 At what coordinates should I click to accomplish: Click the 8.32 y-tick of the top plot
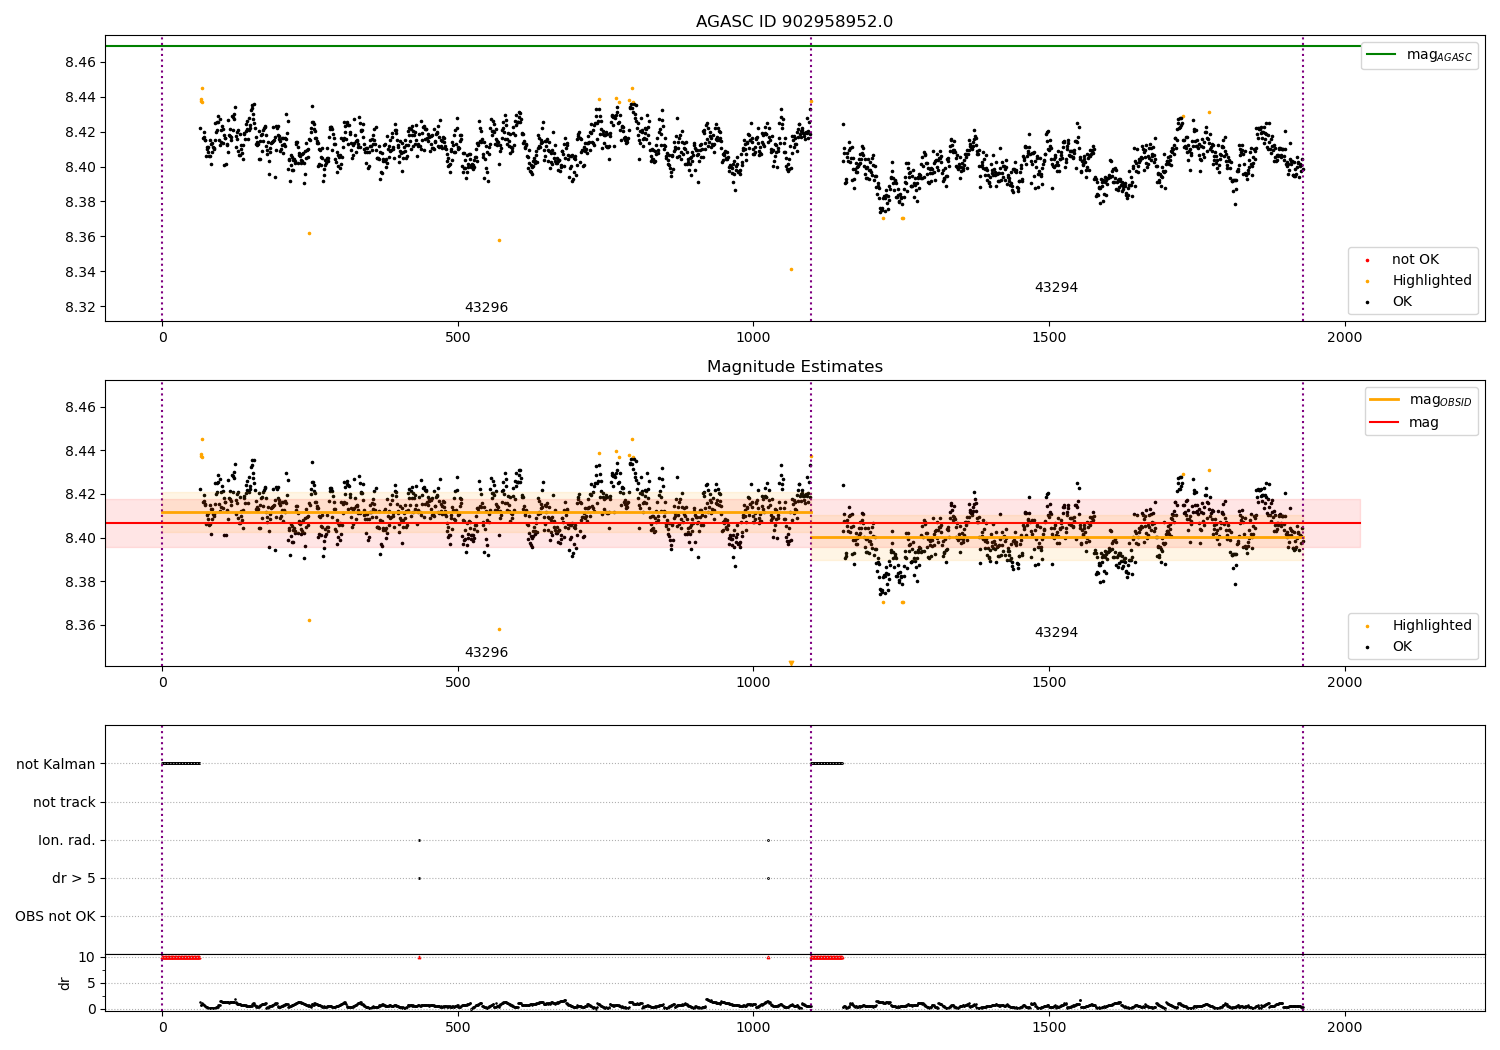click(80, 308)
